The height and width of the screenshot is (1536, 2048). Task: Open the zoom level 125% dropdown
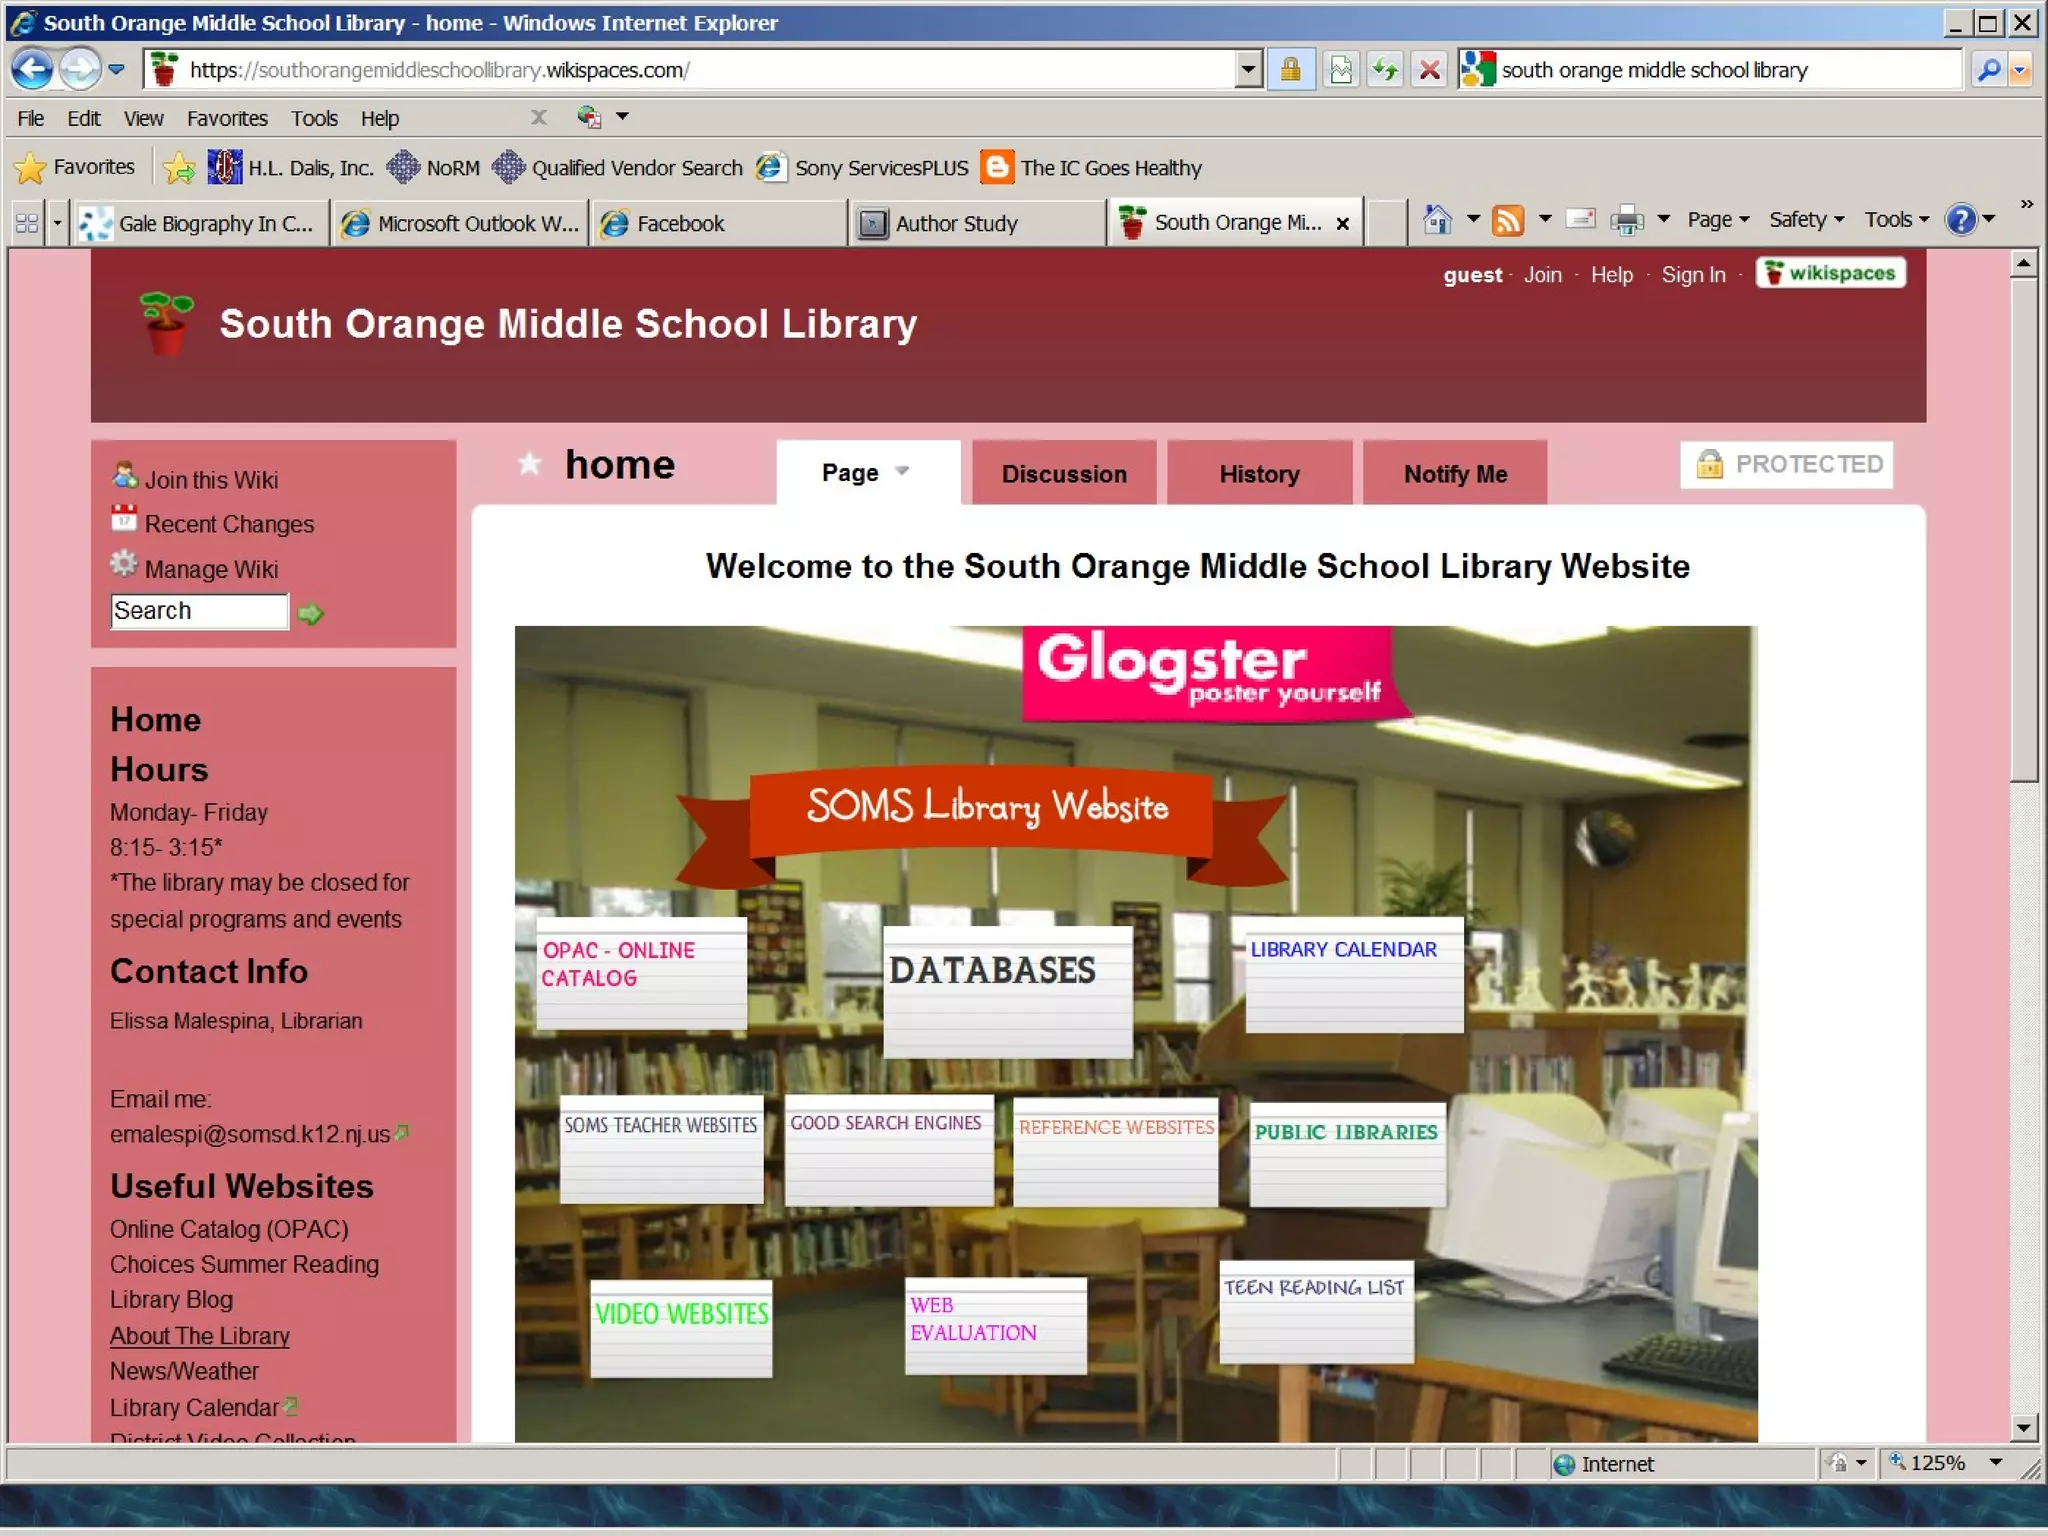pos(1995,1463)
